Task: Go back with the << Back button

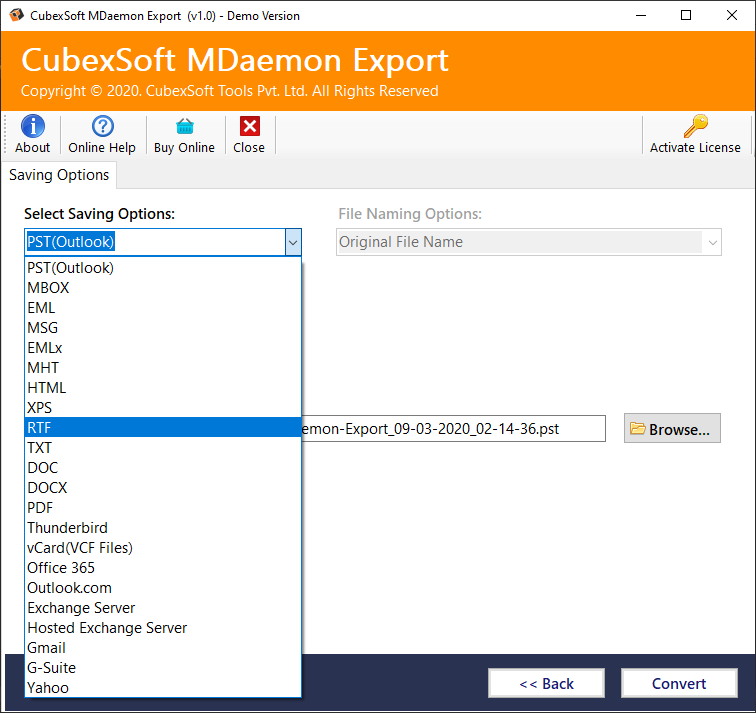Action: click(x=546, y=684)
